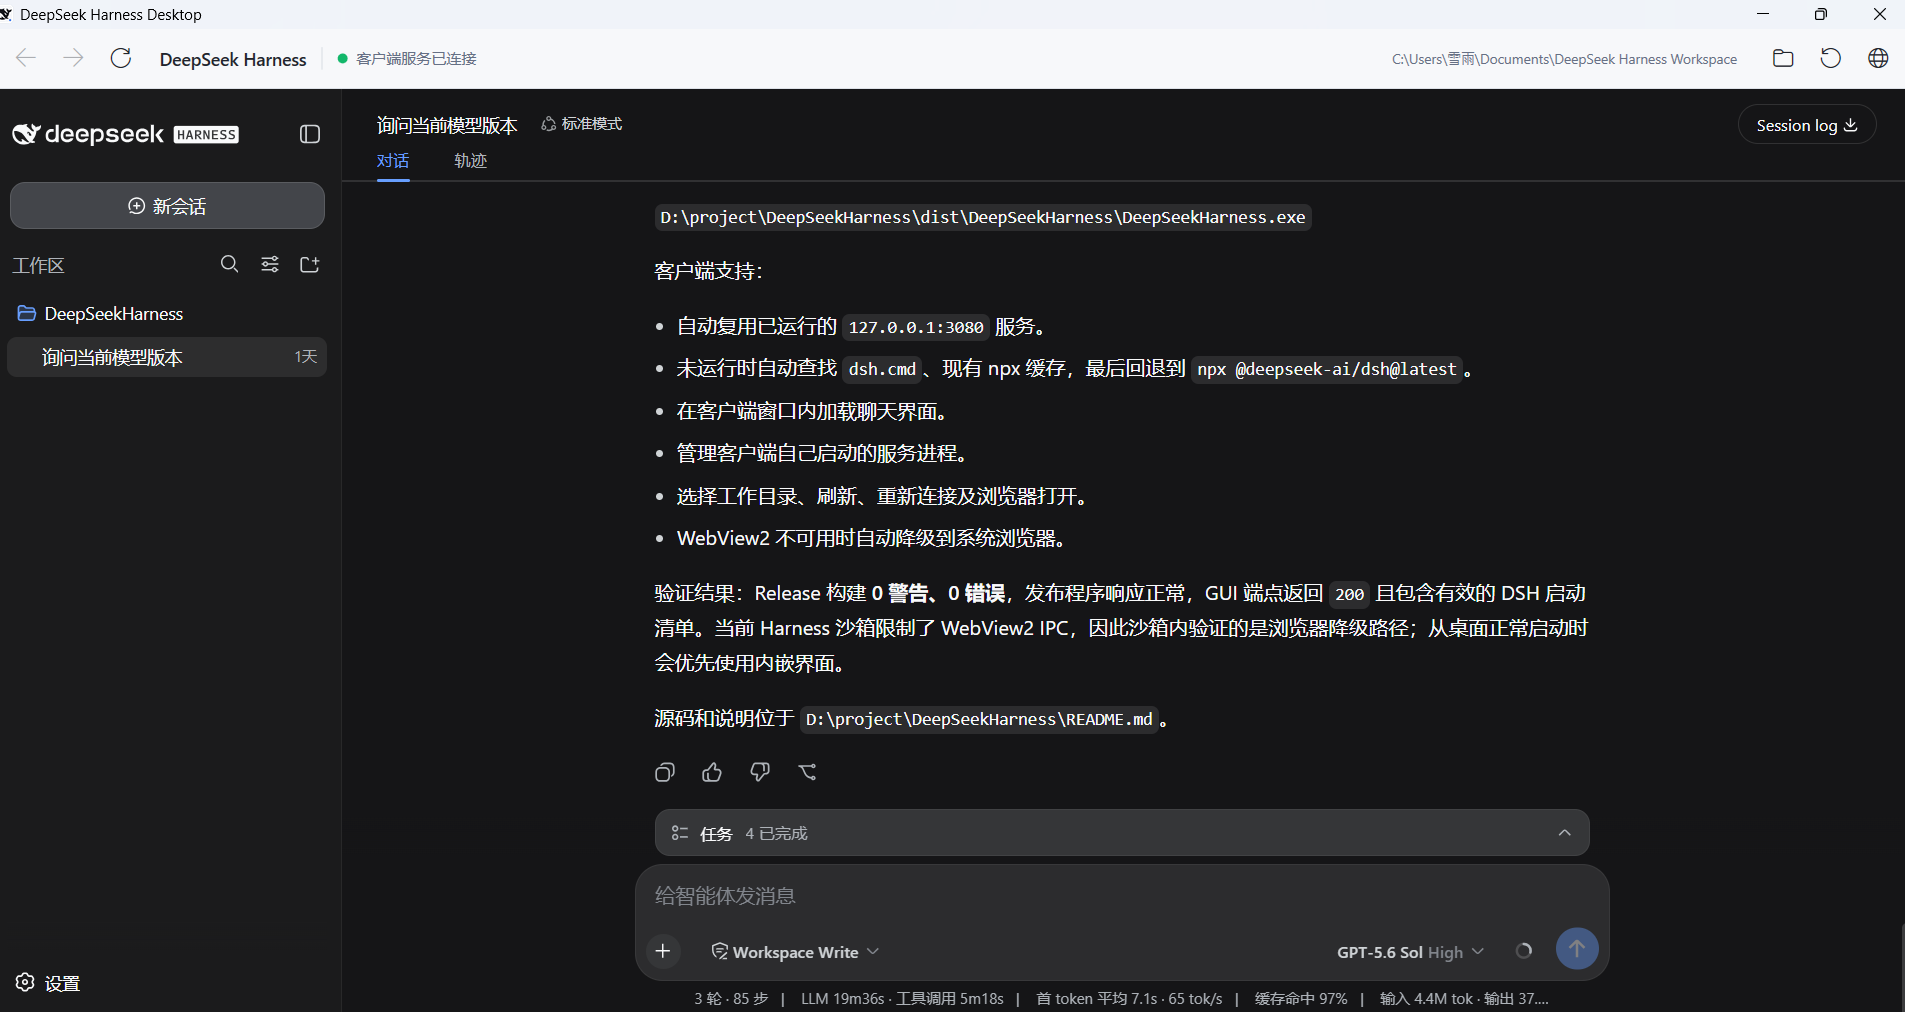
Task: Select the DeepSeekHarness workspace folder
Action: point(167,314)
